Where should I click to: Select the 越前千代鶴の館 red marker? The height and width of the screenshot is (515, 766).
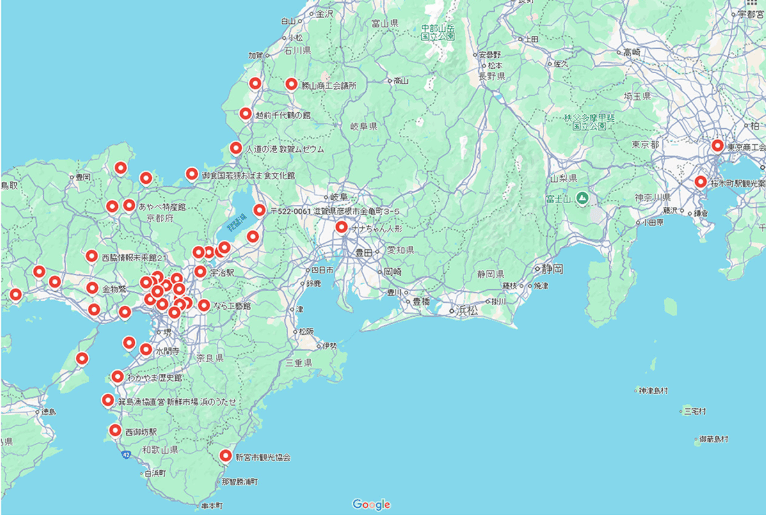246,114
